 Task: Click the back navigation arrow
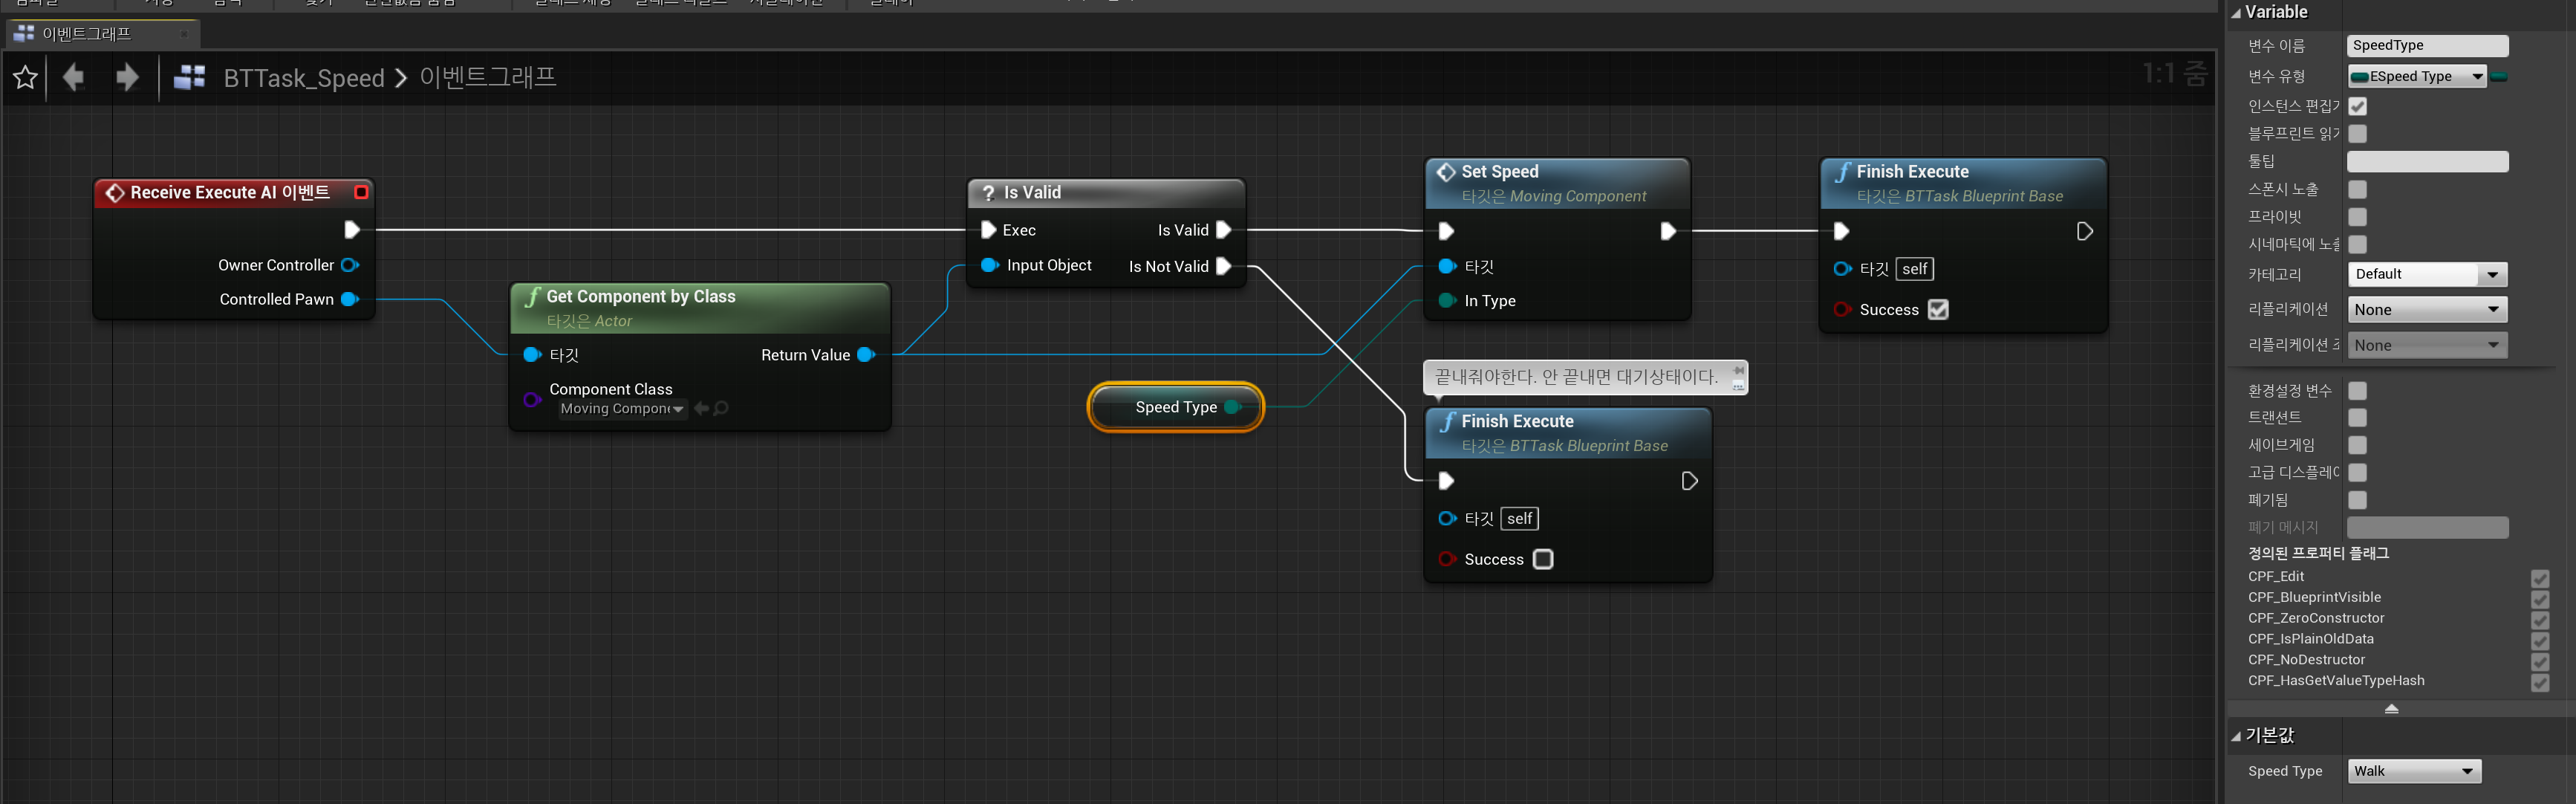pyautogui.click(x=73, y=77)
